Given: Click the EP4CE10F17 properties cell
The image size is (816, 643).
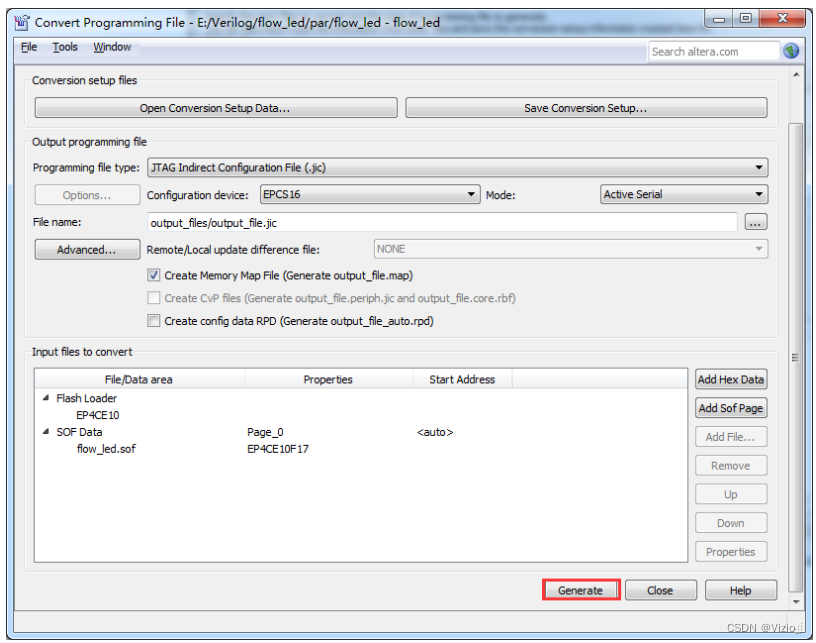Looking at the screenshot, I should coord(278,448).
